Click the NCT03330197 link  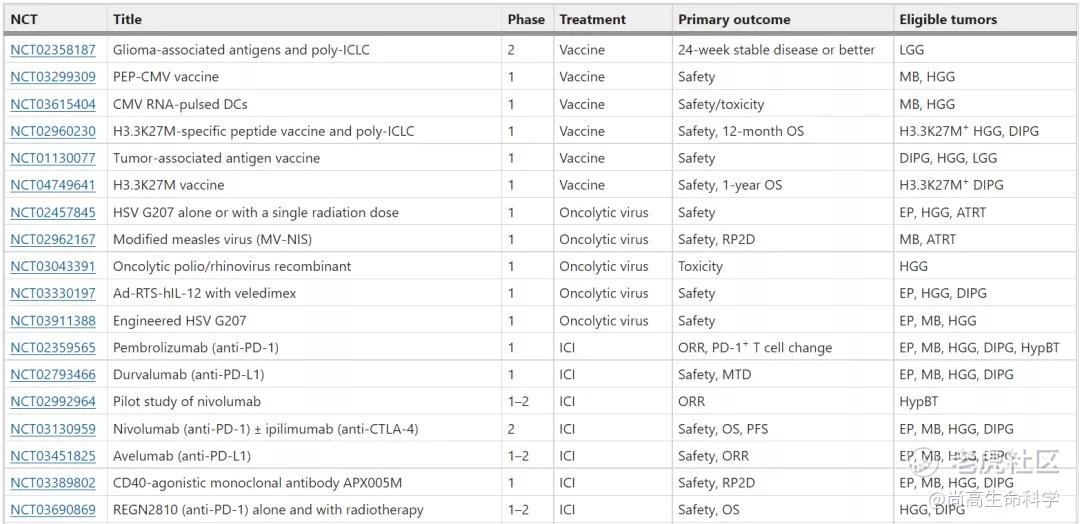pyautogui.click(x=53, y=293)
